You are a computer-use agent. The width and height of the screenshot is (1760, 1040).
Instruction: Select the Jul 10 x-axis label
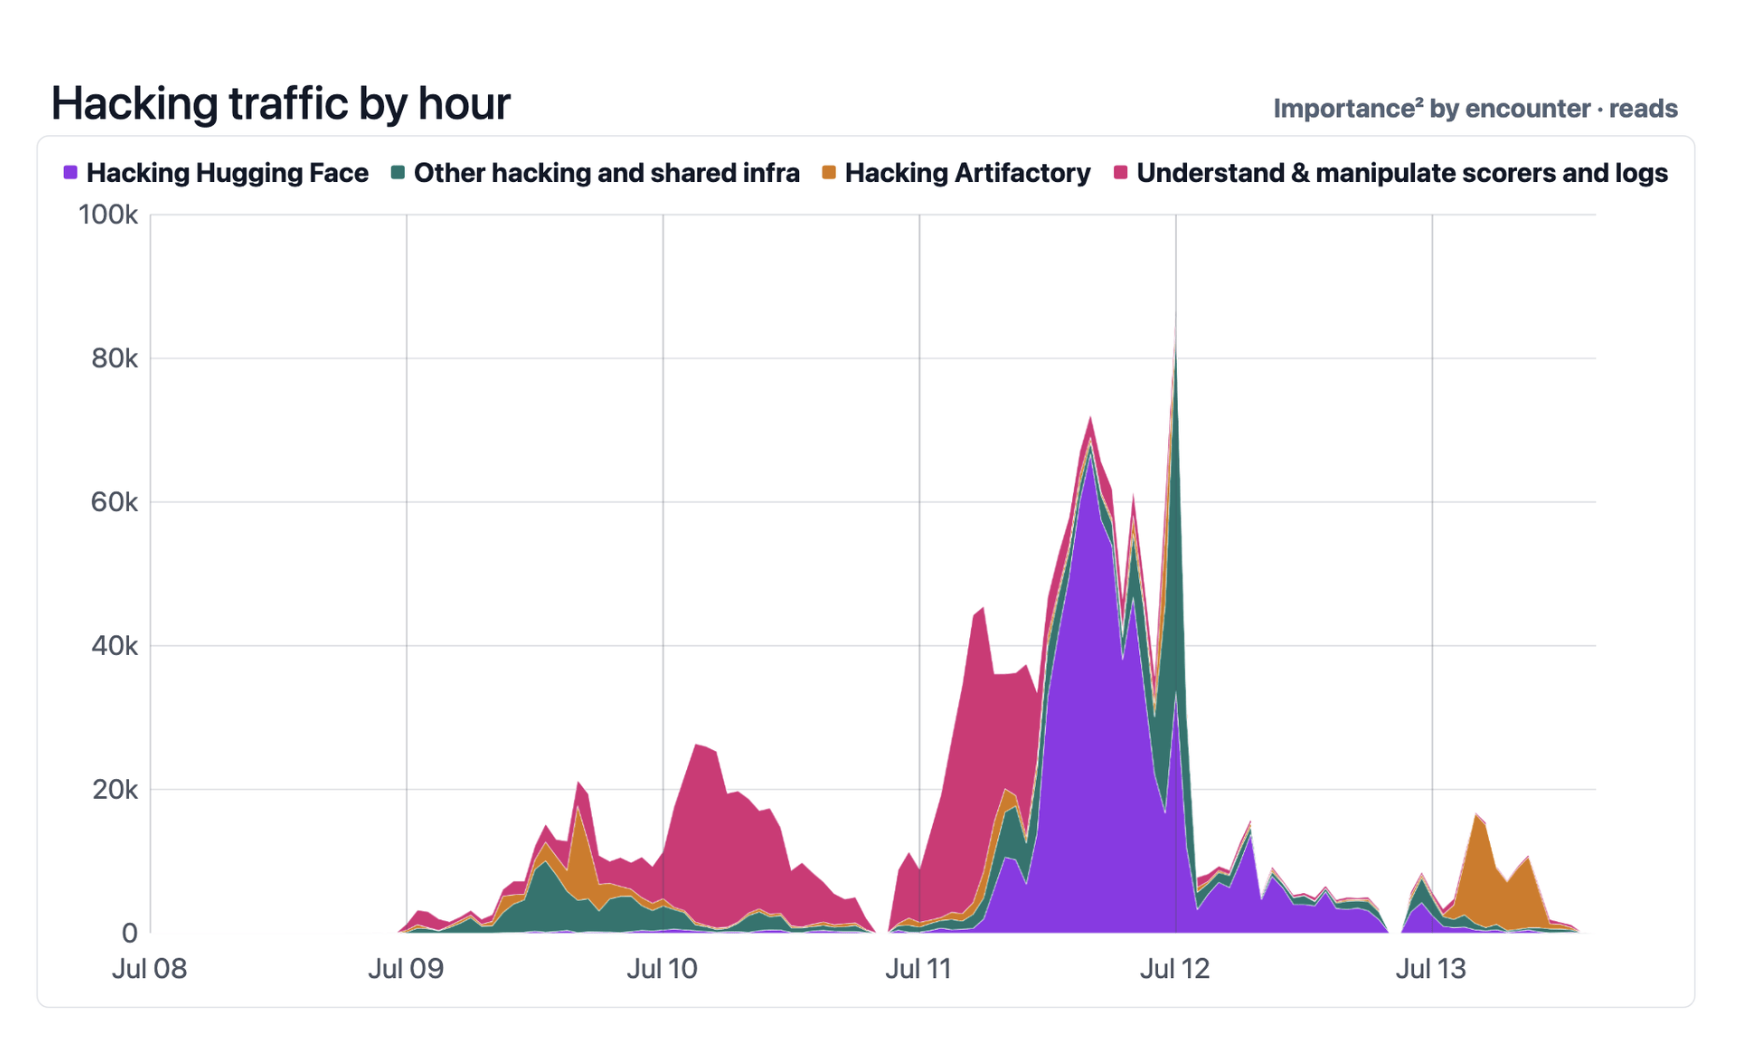pyautogui.click(x=662, y=968)
